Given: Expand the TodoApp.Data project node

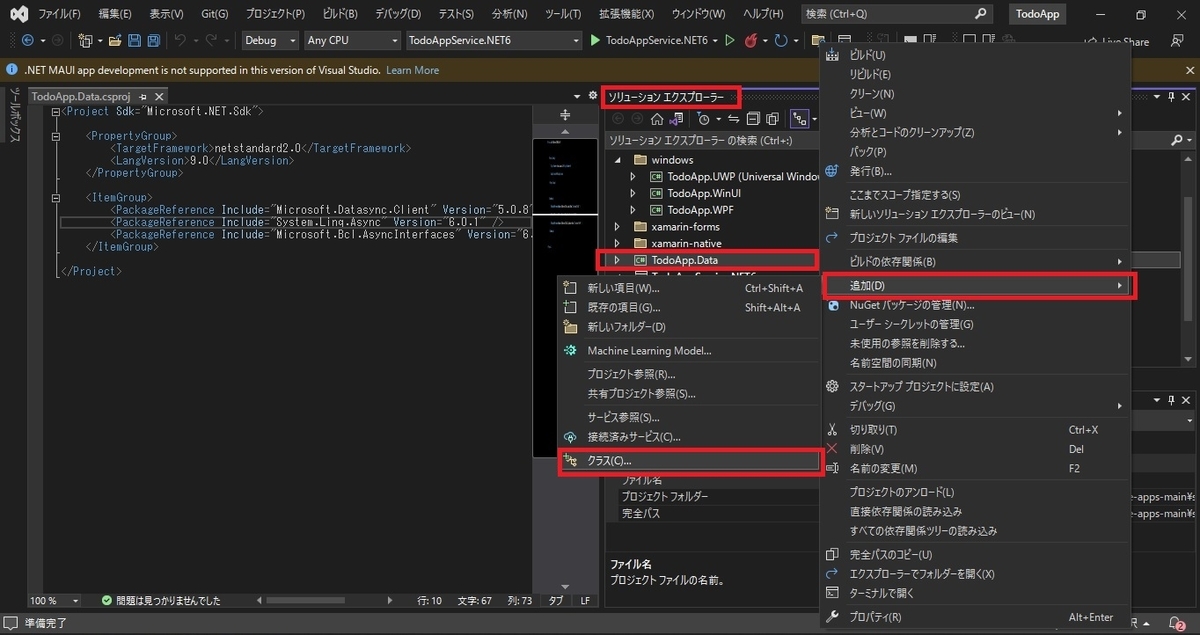Looking at the screenshot, I should coord(617,260).
